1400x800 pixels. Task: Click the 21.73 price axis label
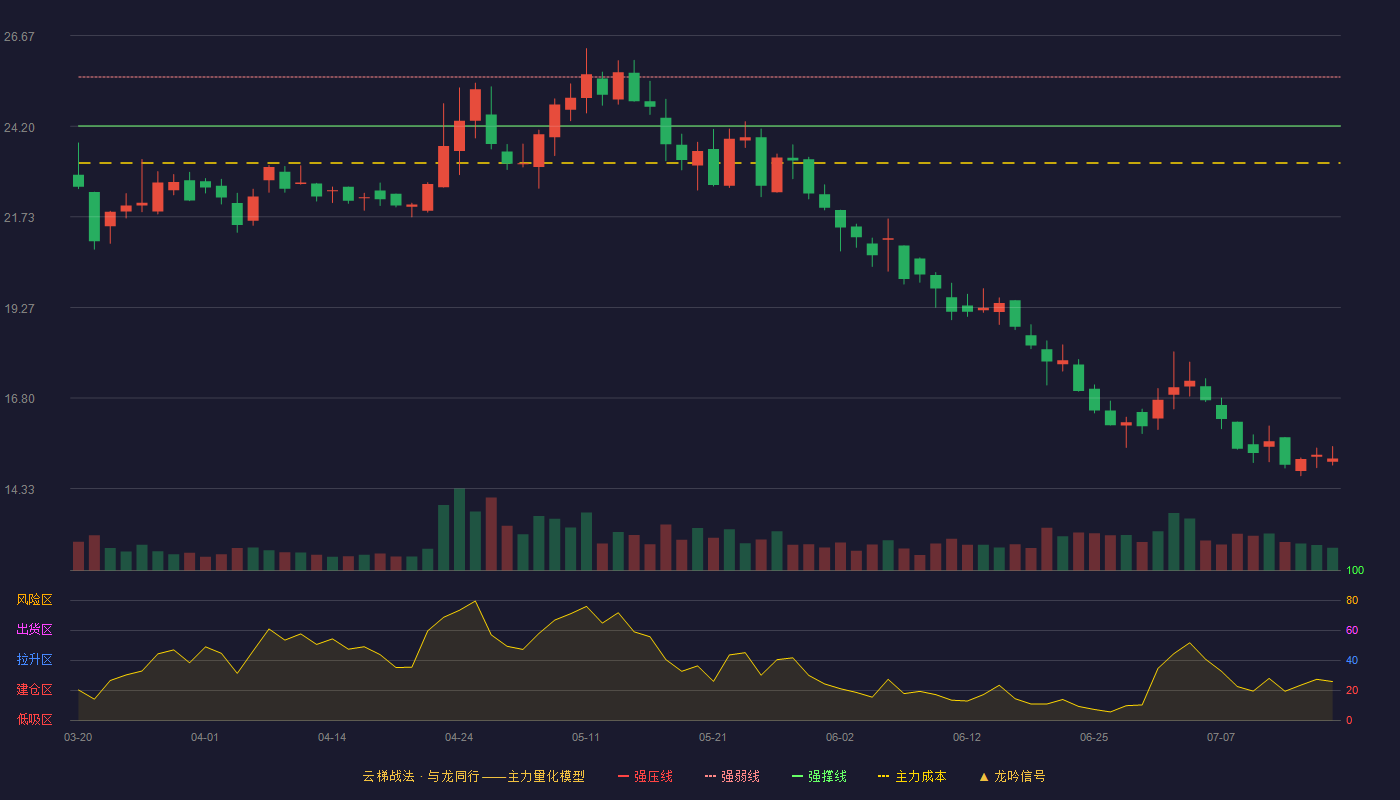pyautogui.click(x=19, y=218)
